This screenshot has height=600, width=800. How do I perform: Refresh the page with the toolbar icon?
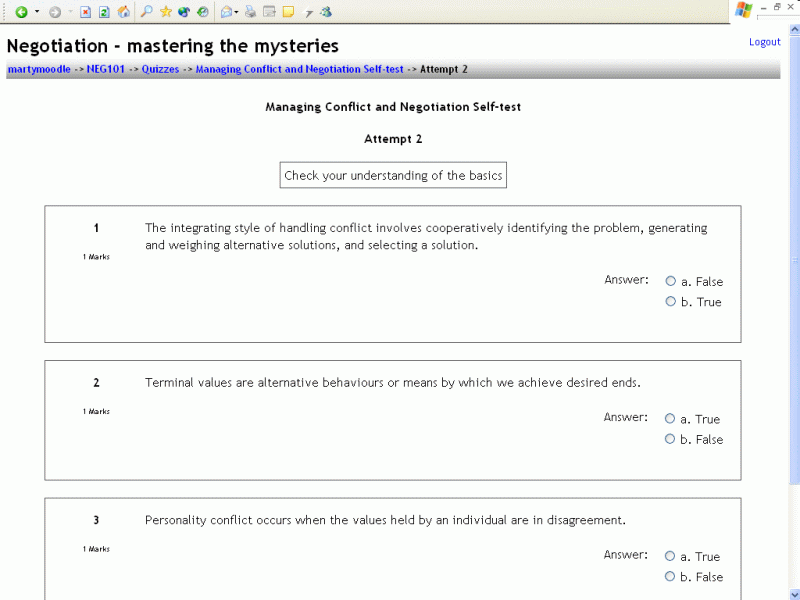(x=104, y=12)
